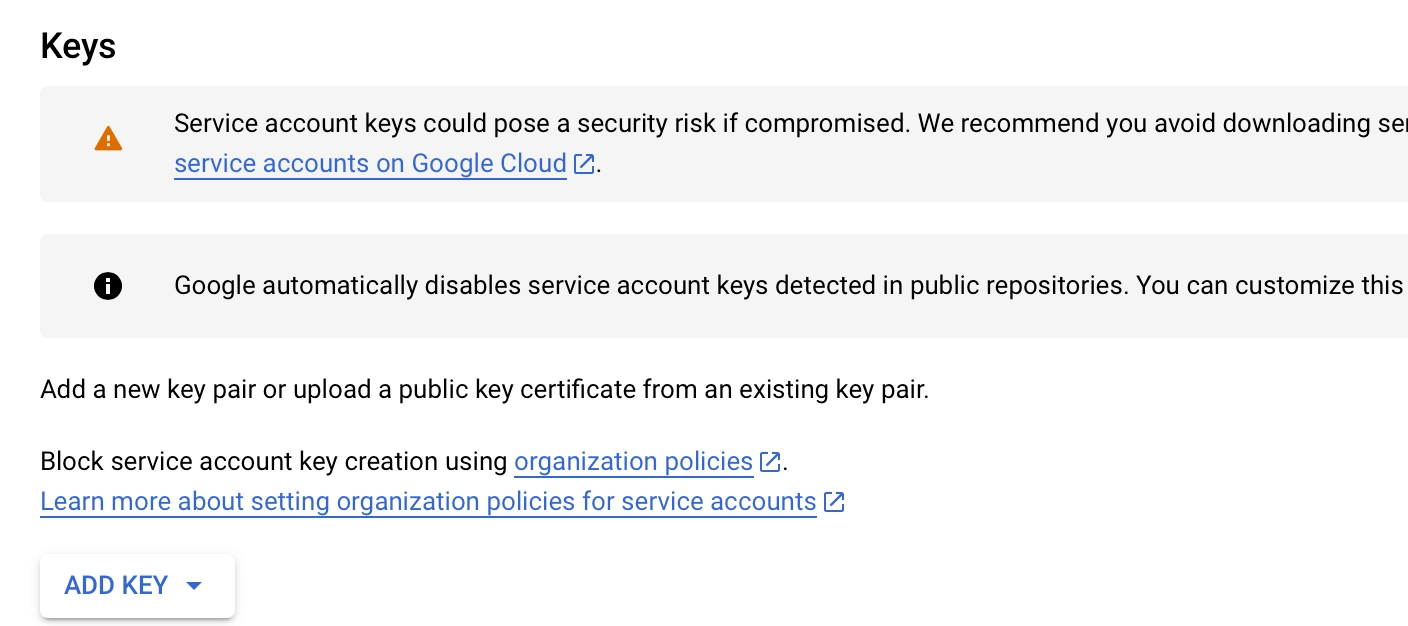Image resolution: width=1408 pixels, height=626 pixels.
Task: Click the downward arrow on ADD KEY
Action: [x=194, y=586]
